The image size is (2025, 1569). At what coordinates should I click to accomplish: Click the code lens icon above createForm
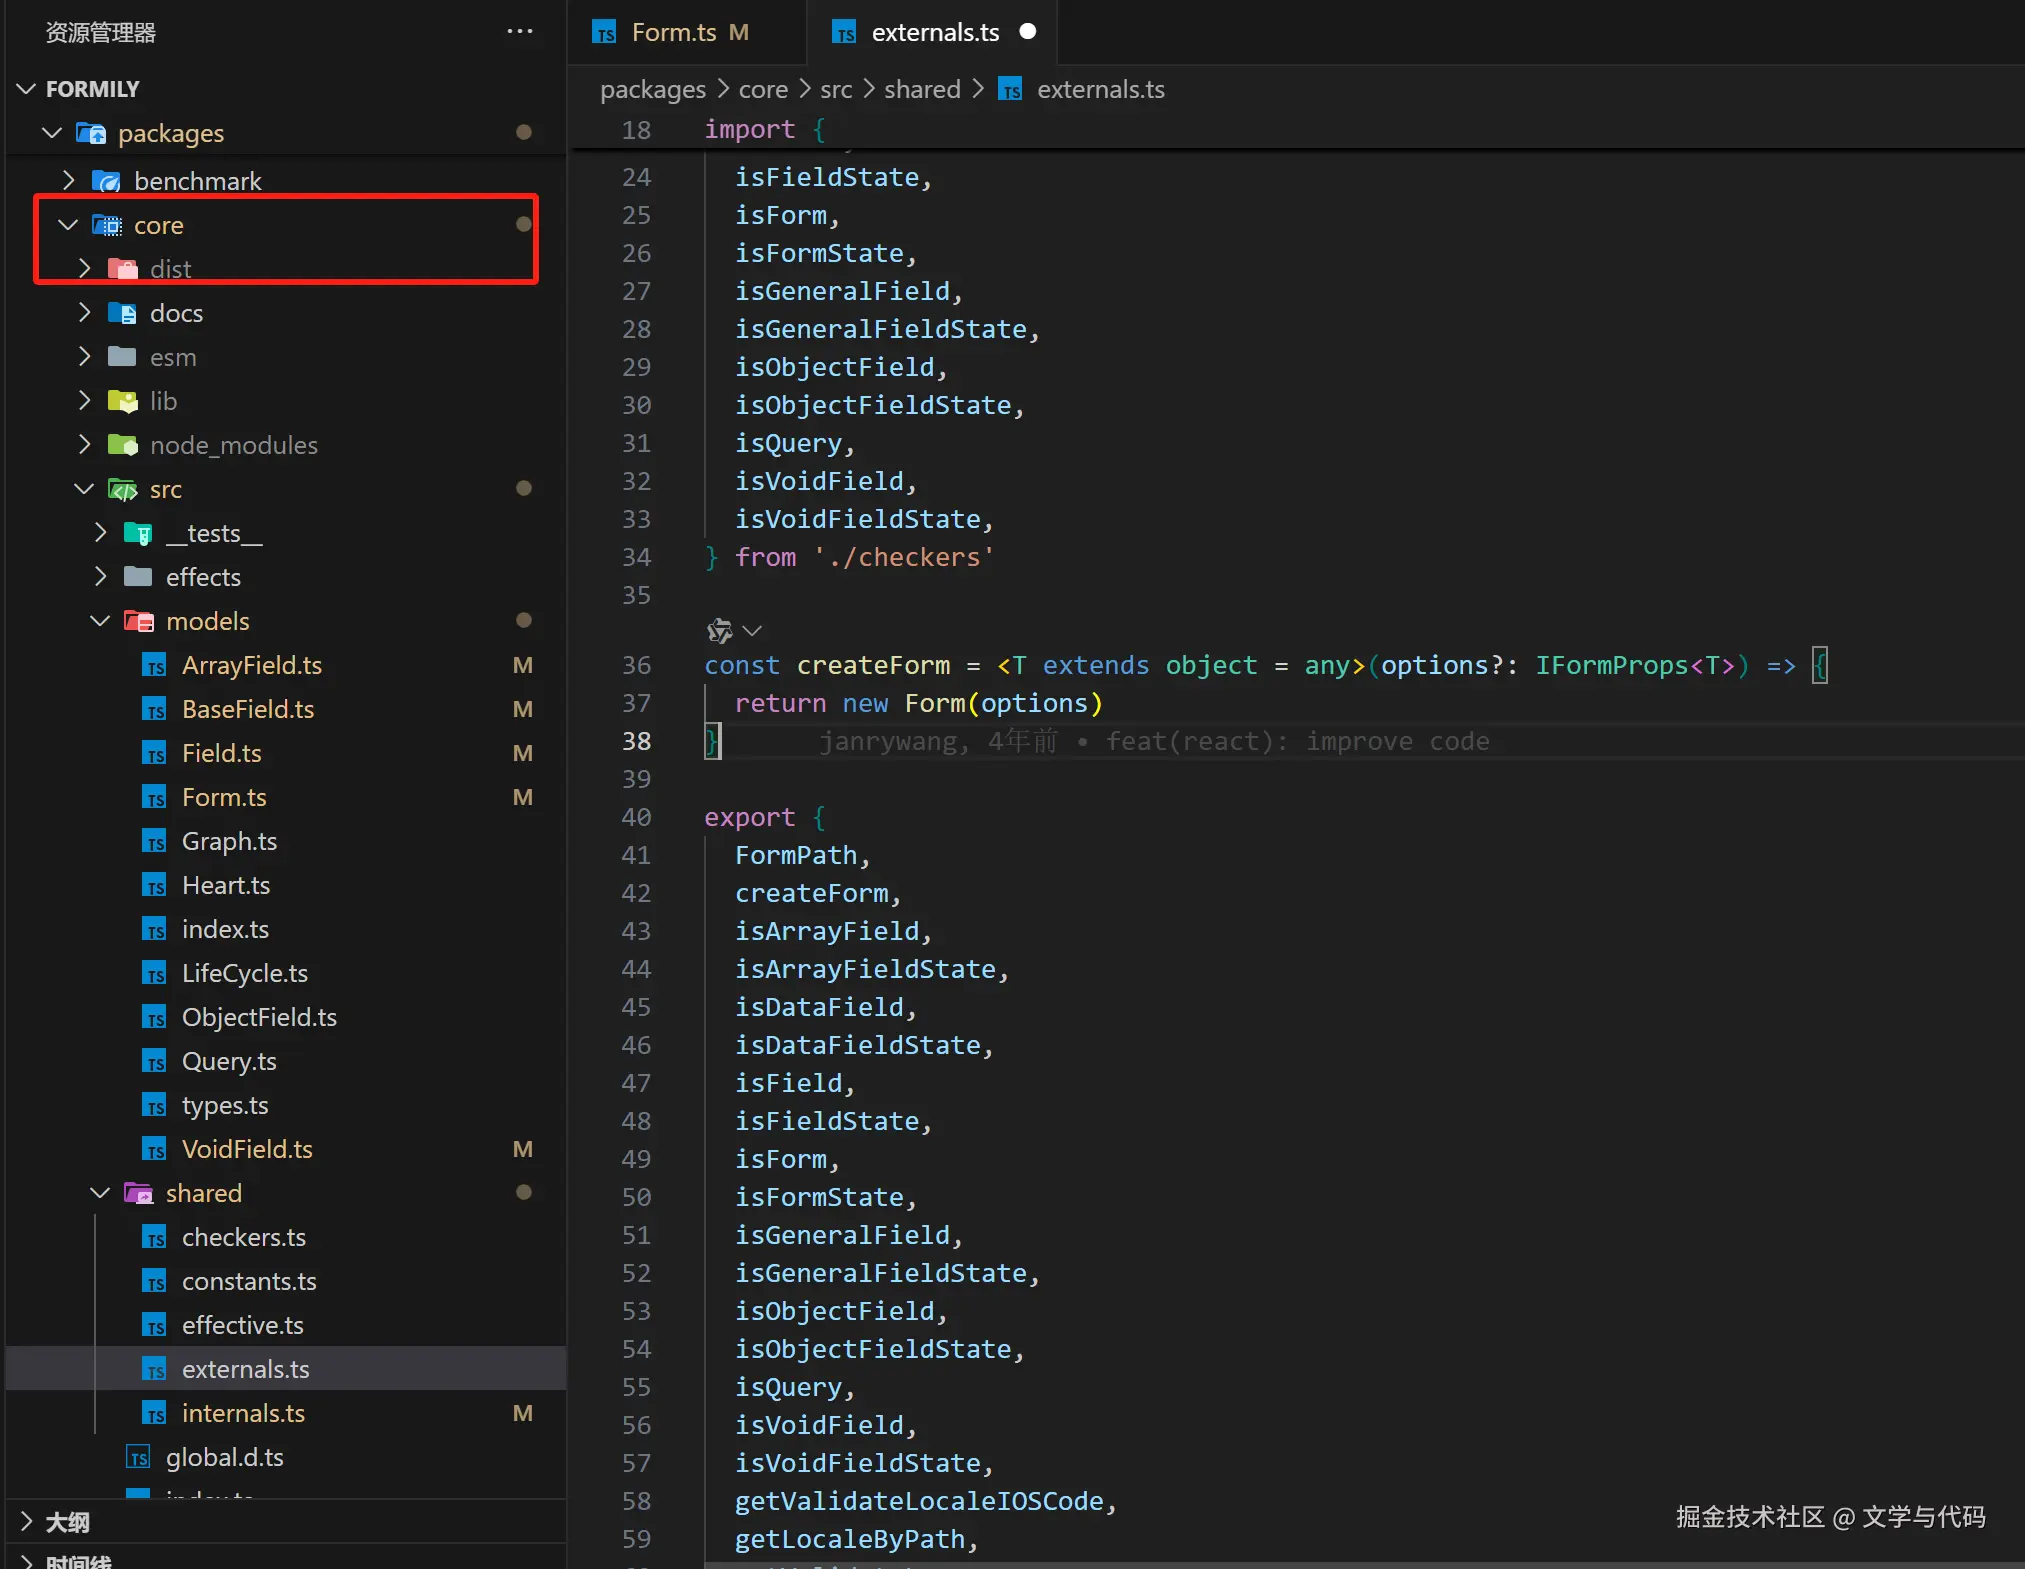(719, 630)
